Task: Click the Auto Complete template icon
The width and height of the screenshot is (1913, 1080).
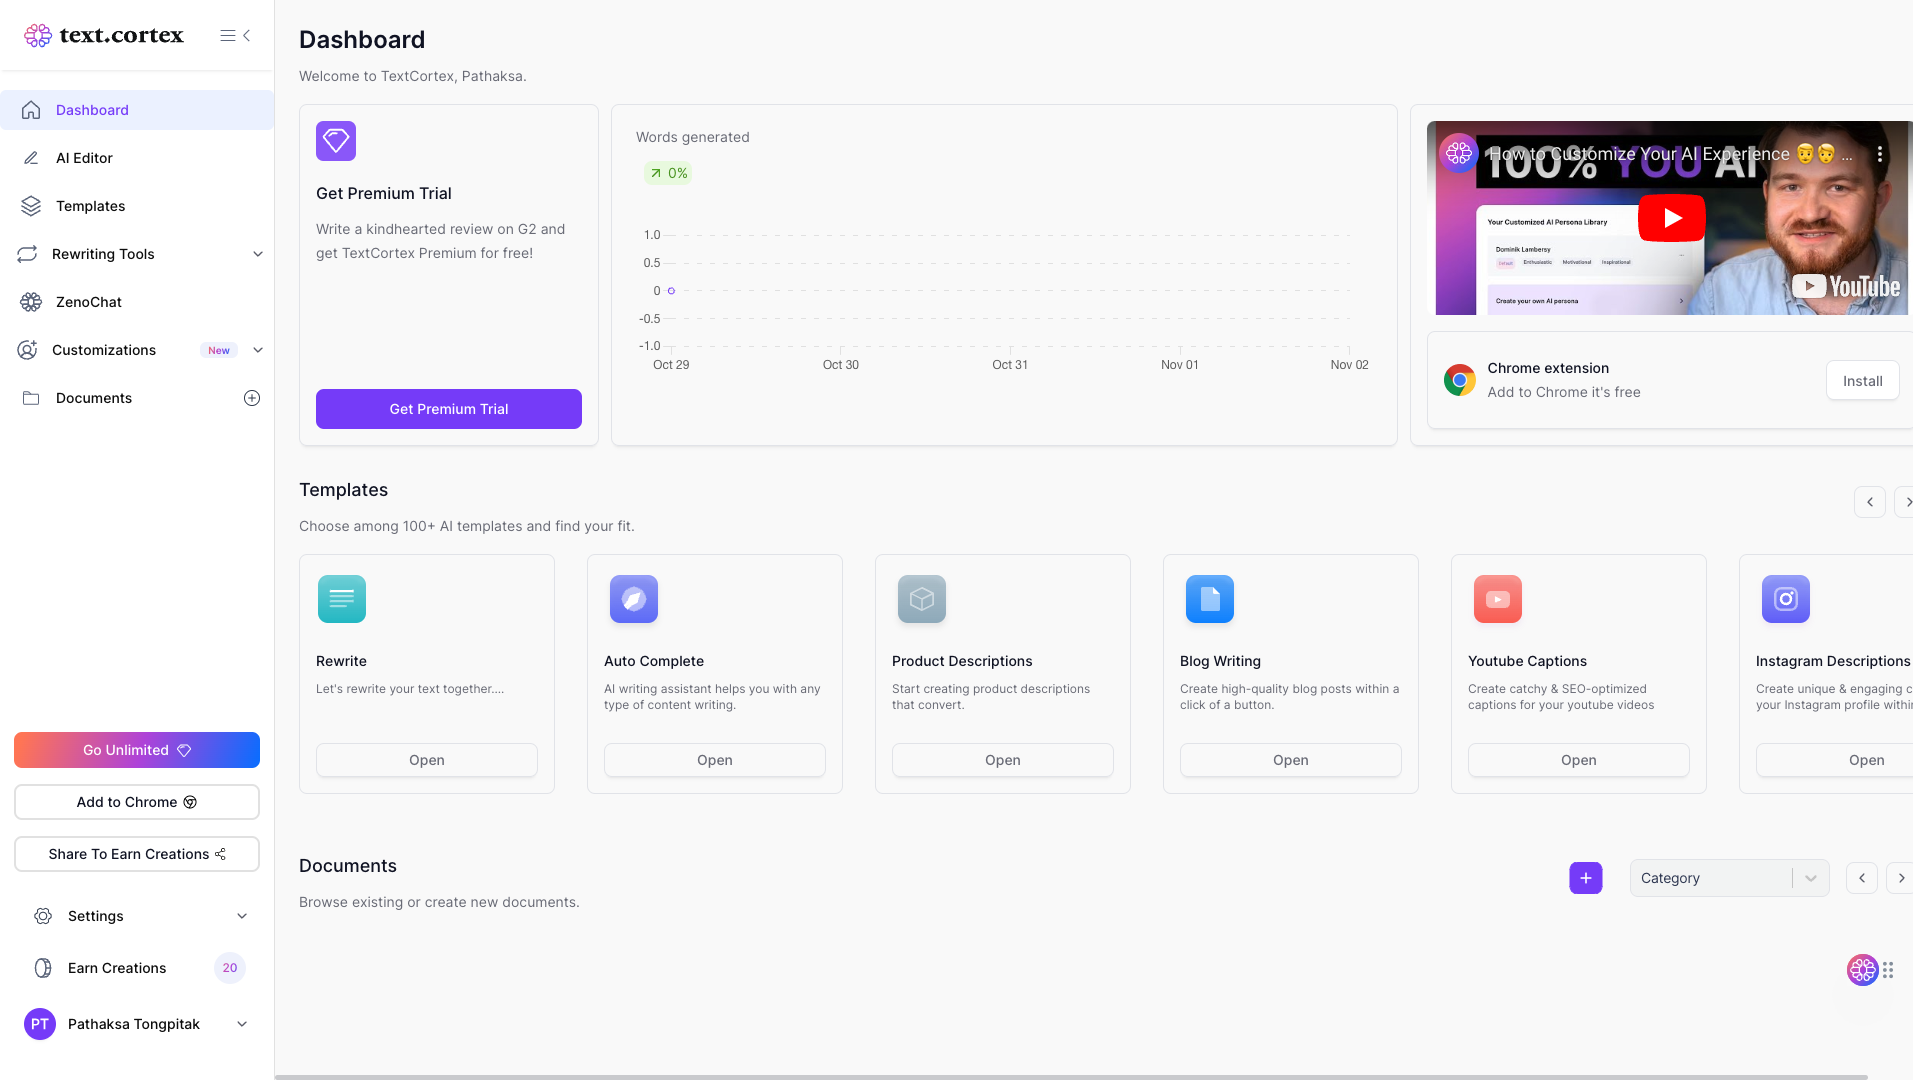Action: click(x=634, y=599)
